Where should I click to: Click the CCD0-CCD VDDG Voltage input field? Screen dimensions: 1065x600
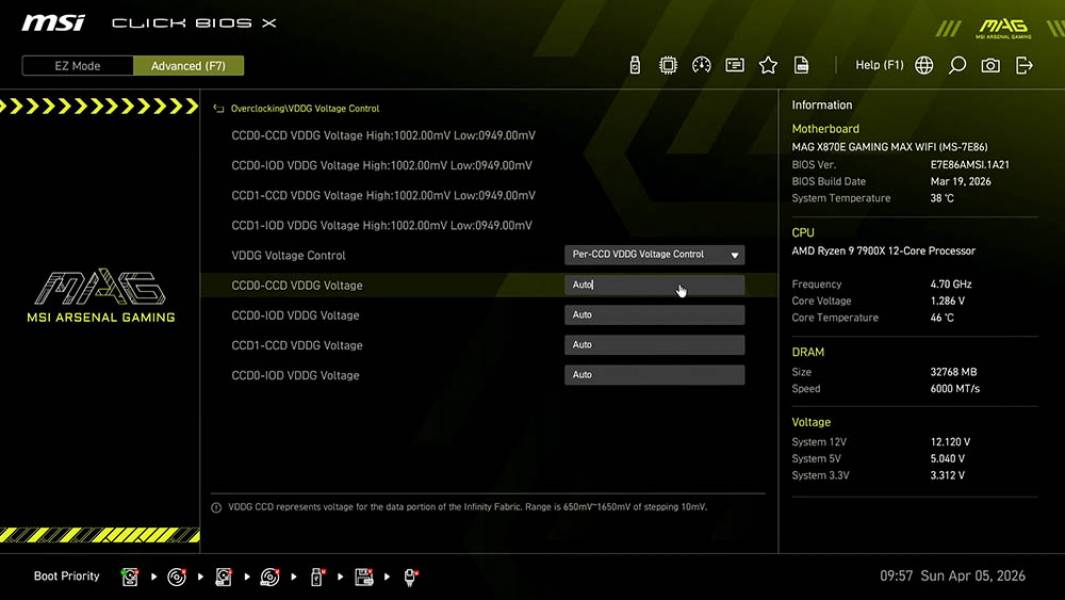654,285
